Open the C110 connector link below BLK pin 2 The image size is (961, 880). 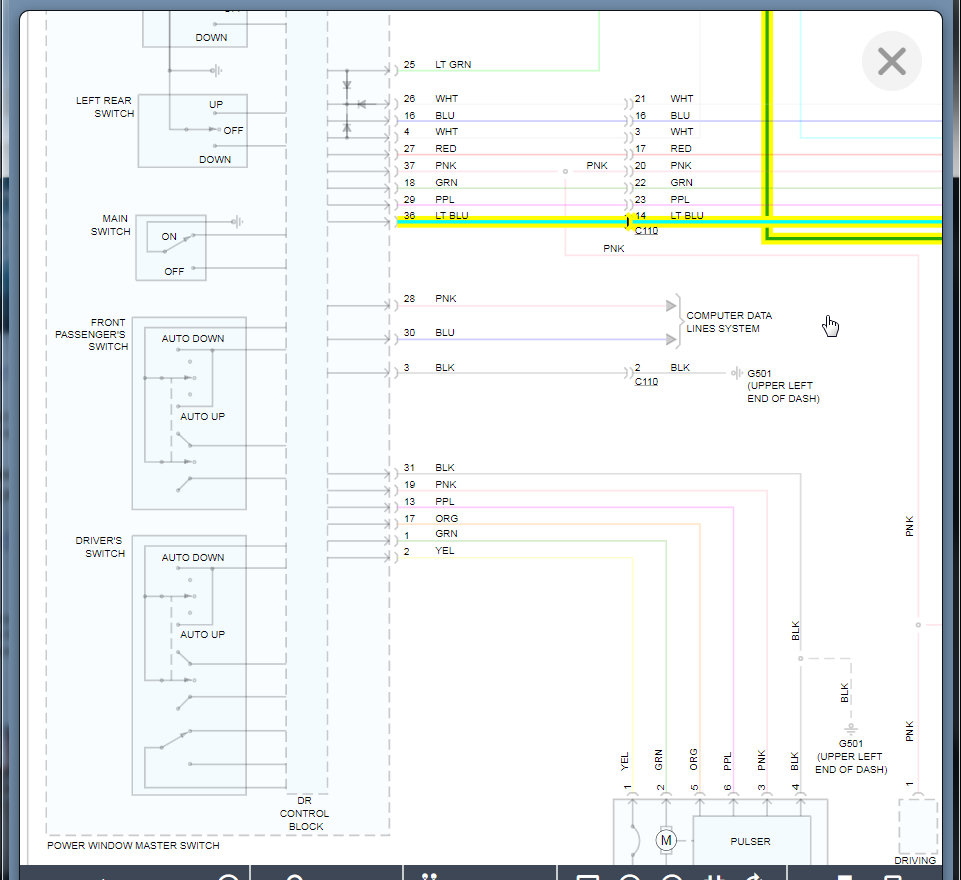pos(646,381)
